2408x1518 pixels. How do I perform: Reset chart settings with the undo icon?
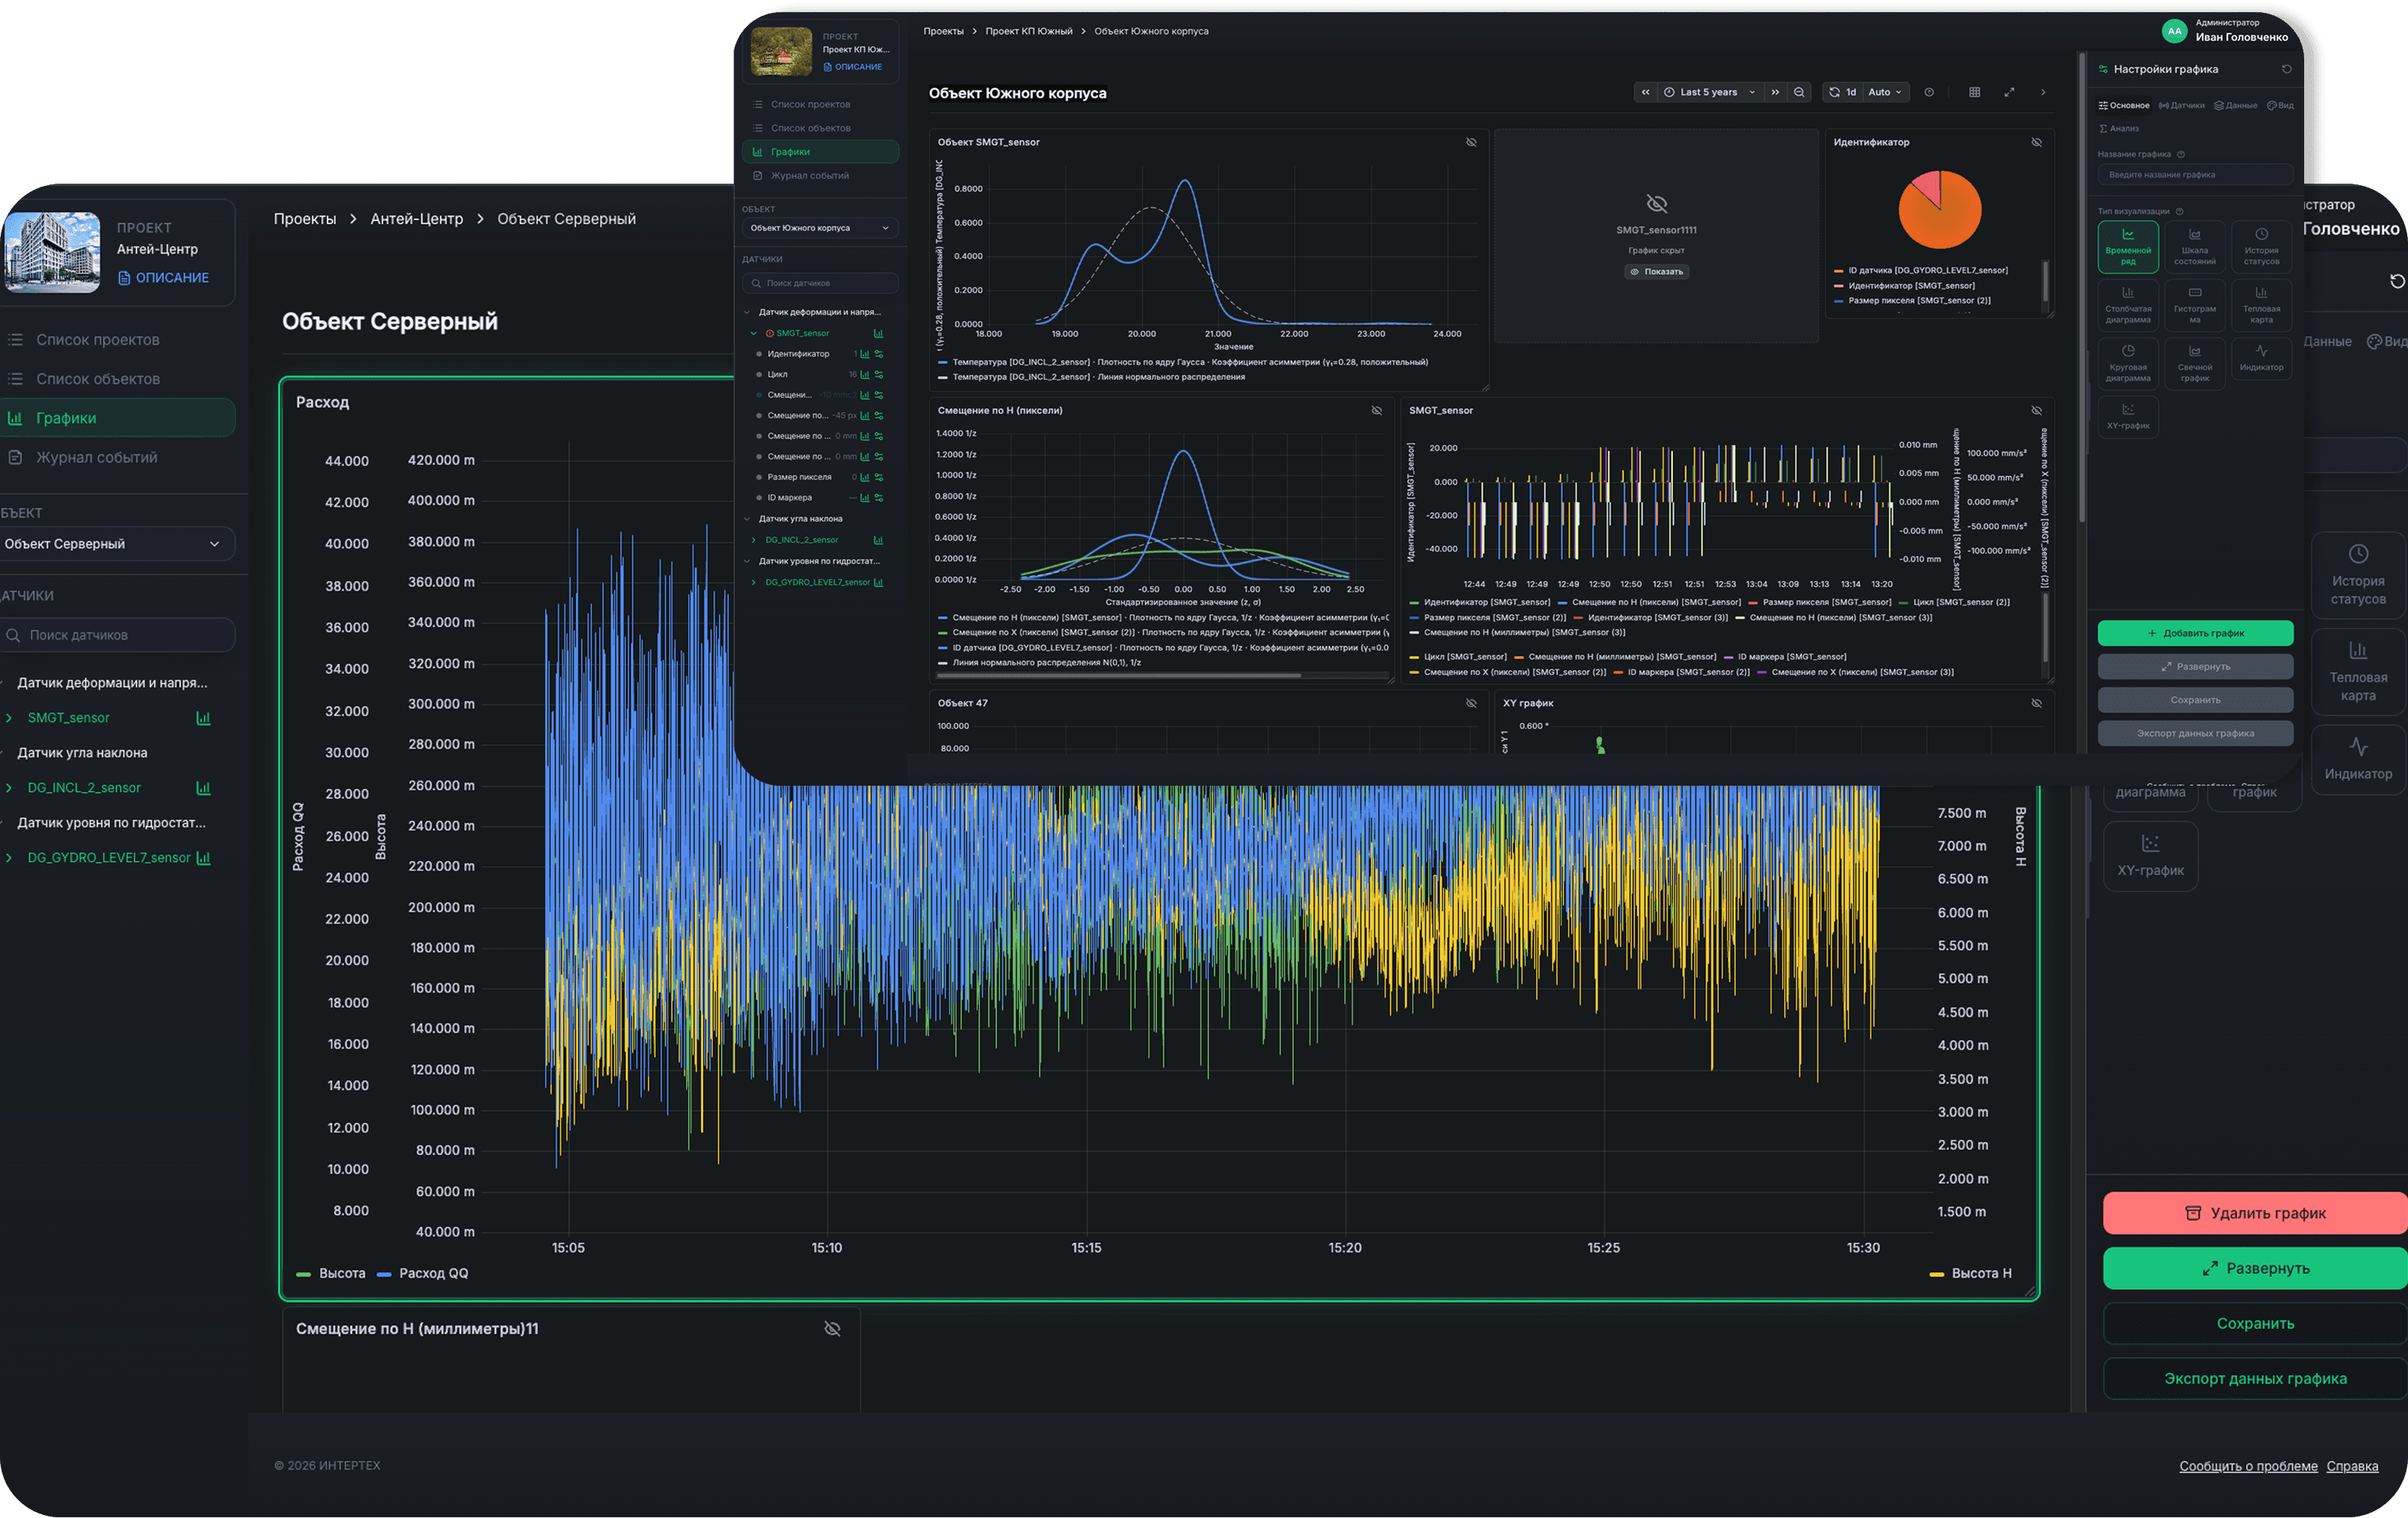pyautogui.click(x=2286, y=69)
